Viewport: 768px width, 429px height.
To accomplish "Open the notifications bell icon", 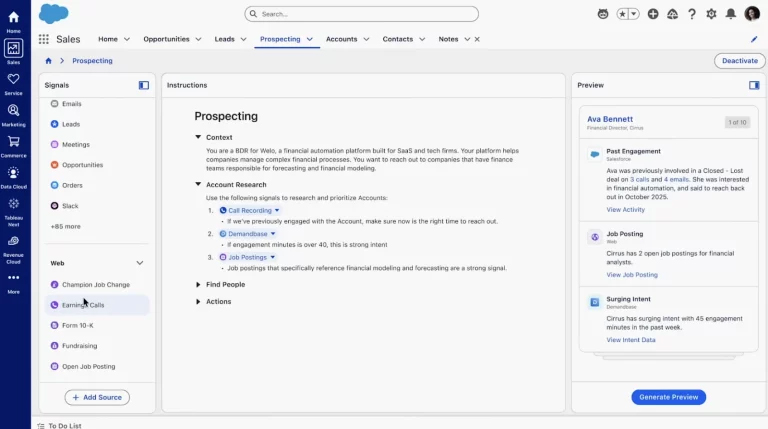I will pyautogui.click(x=728, y=14).
